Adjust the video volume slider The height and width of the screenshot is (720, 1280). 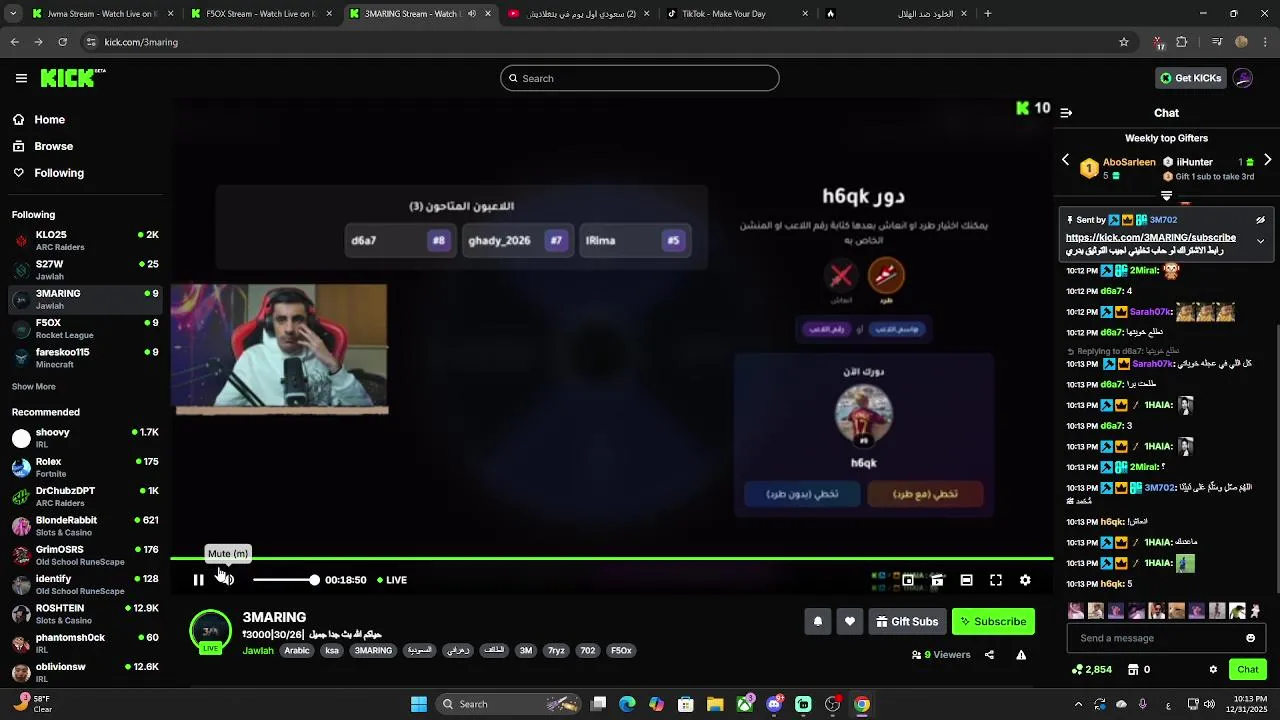click(285, 580)
